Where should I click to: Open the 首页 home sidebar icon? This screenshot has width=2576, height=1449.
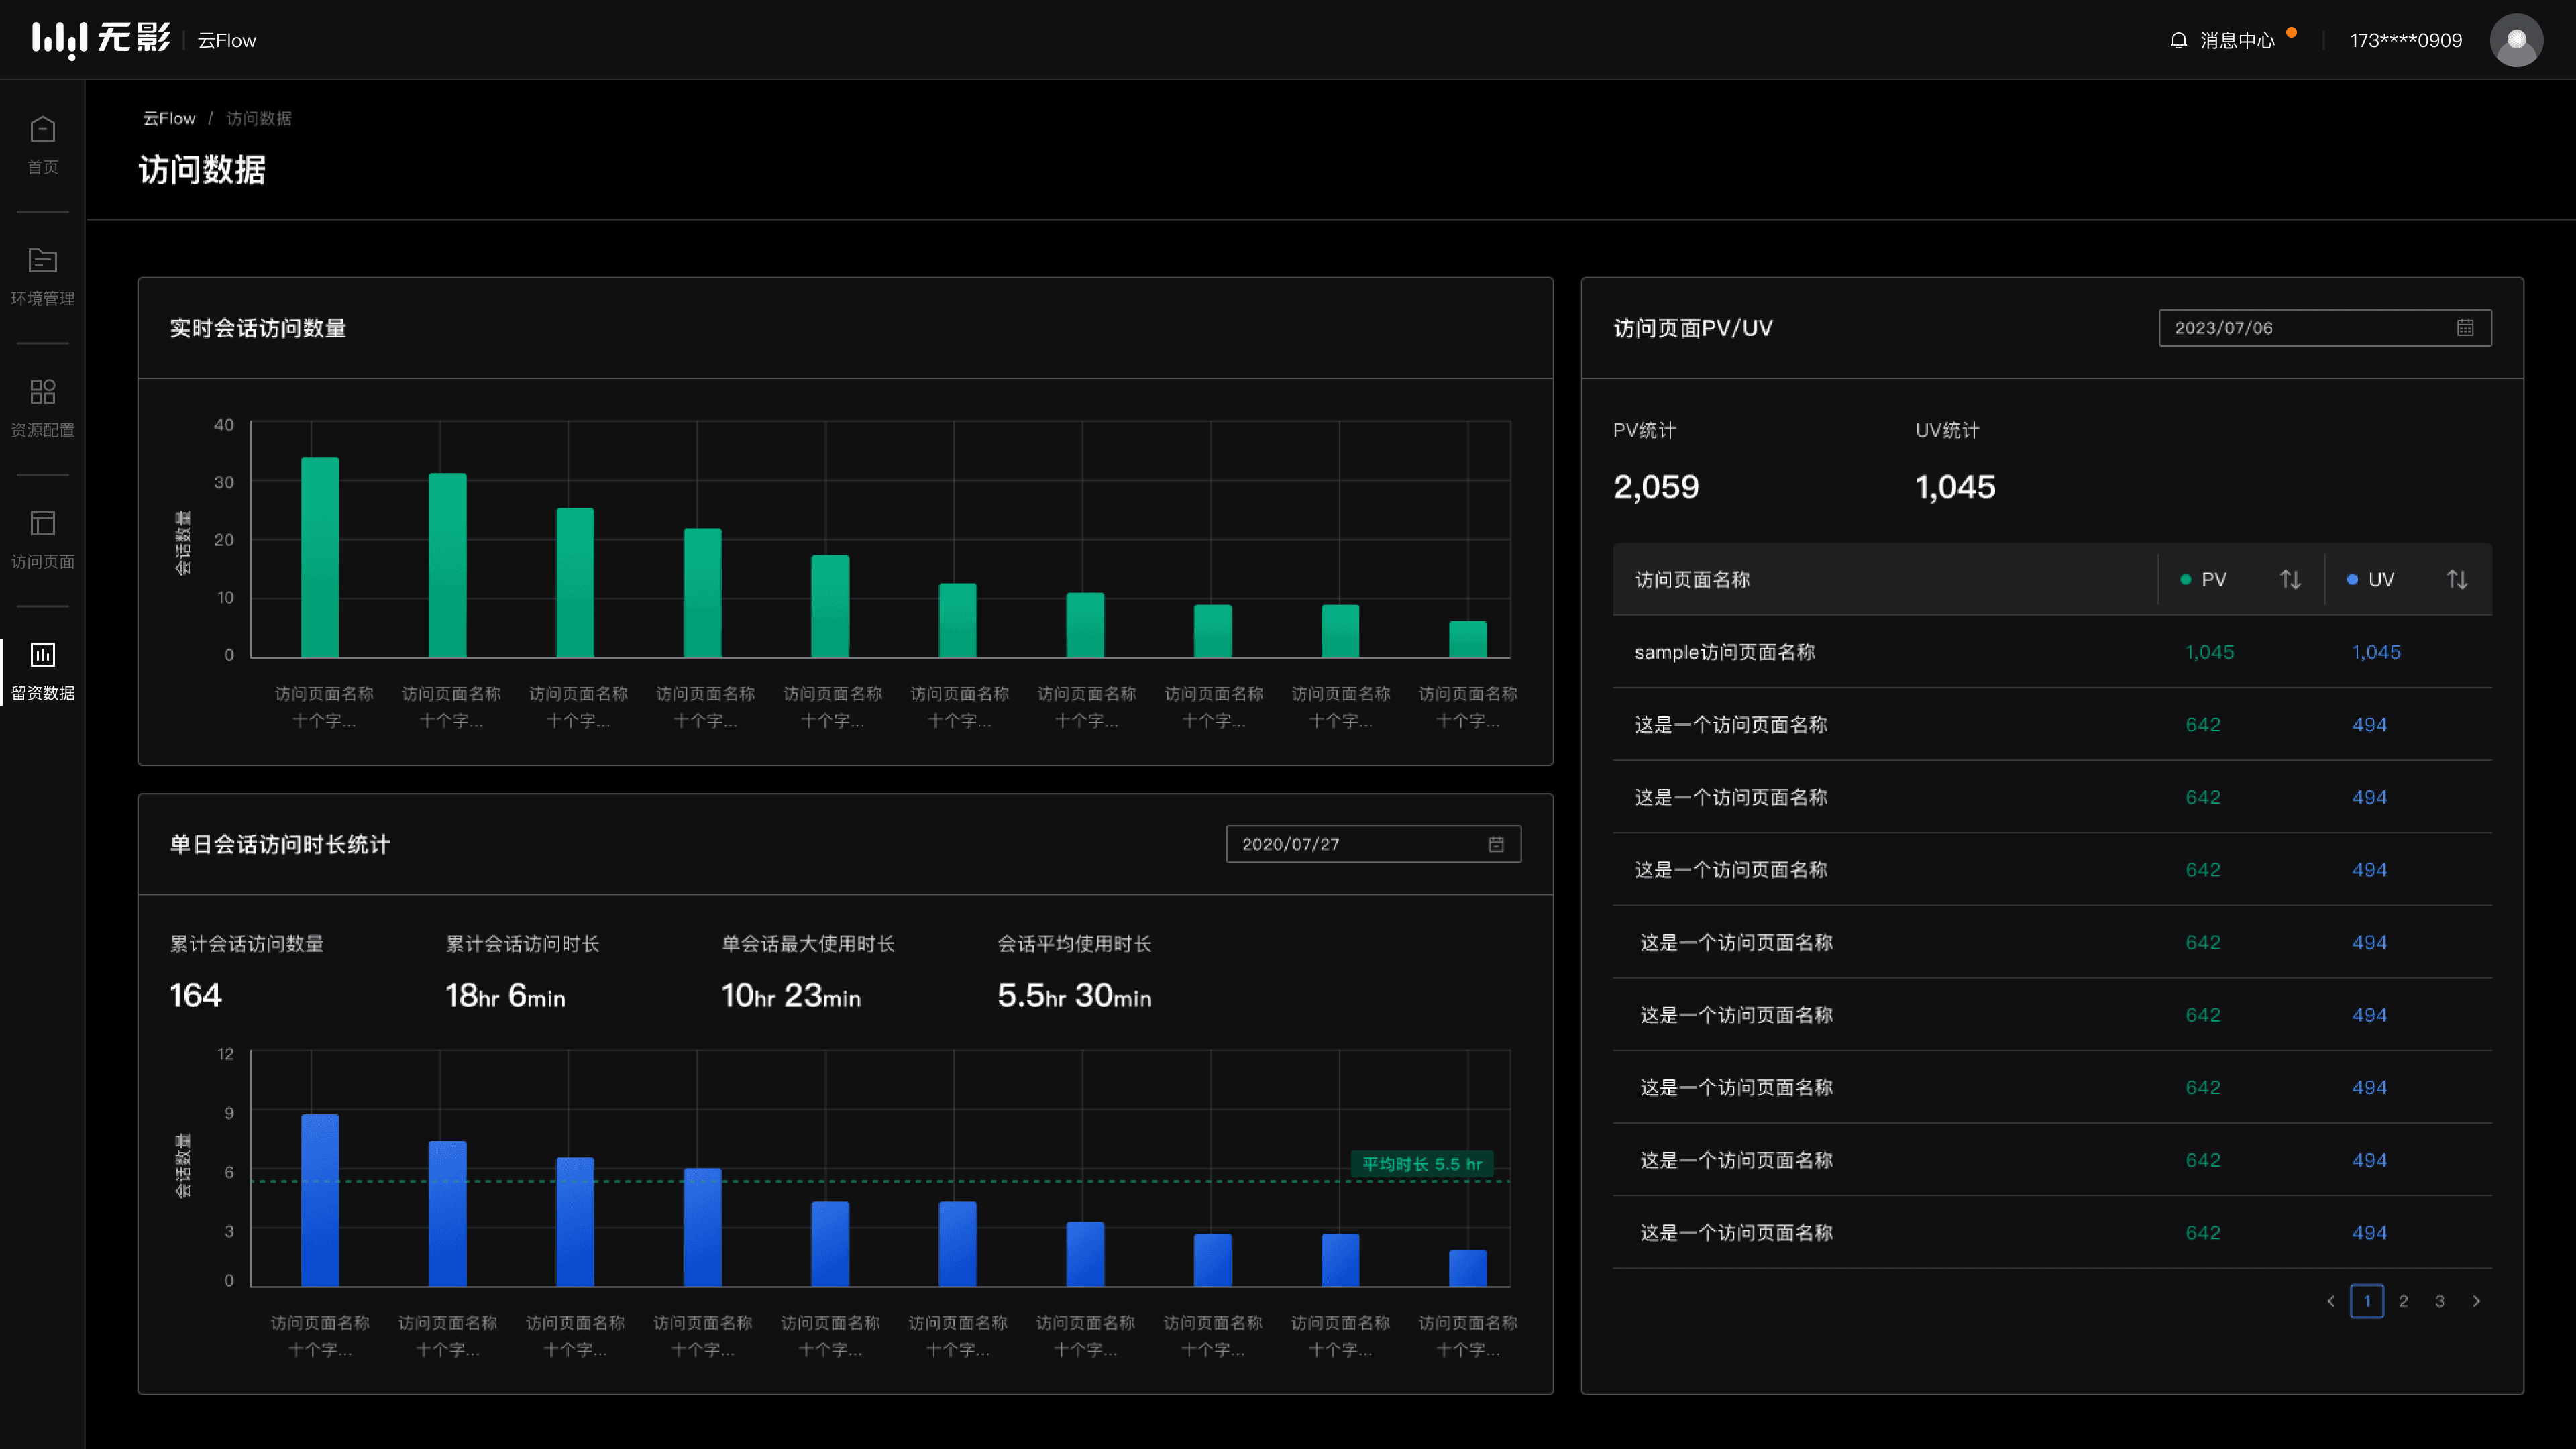tap(42, 129)
